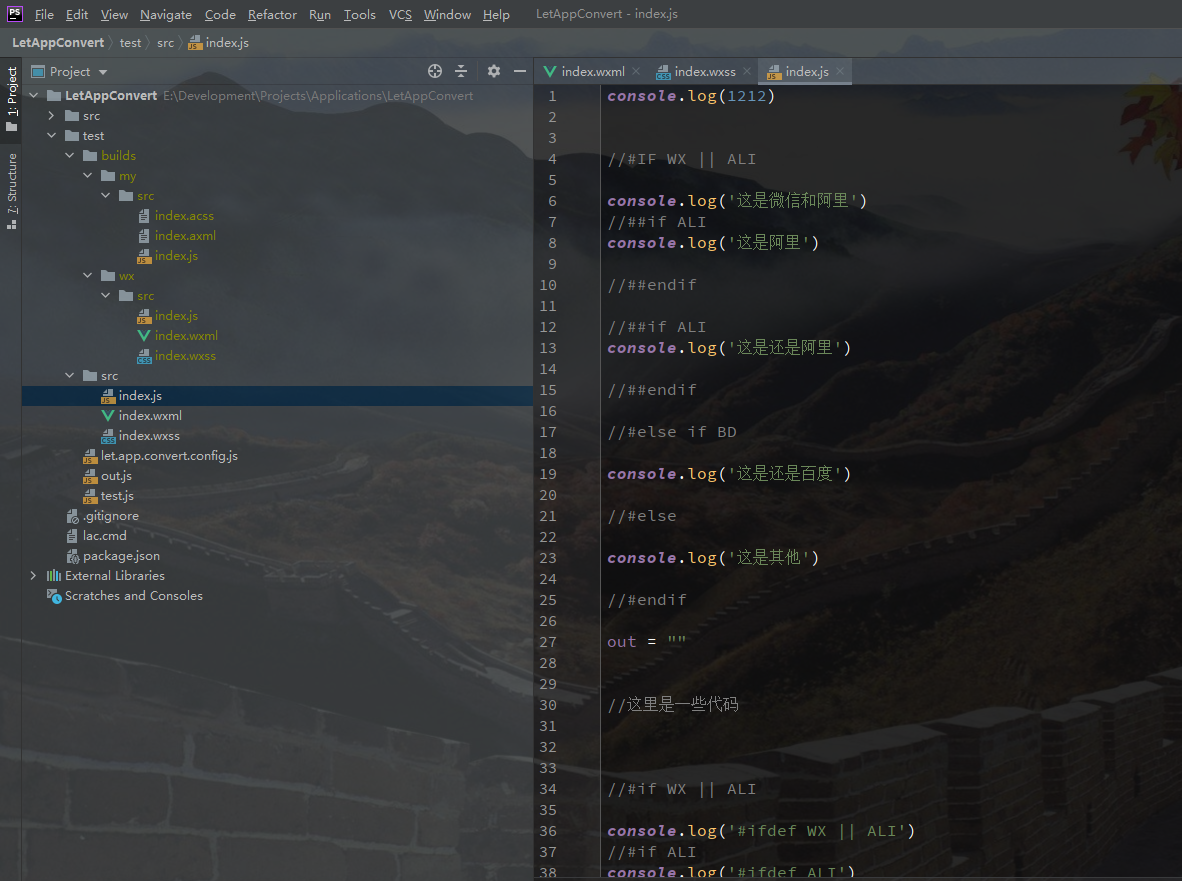Click the locate-in-project target icon
The width and height of the screenshot is (1182, 881).
point(435,72)
